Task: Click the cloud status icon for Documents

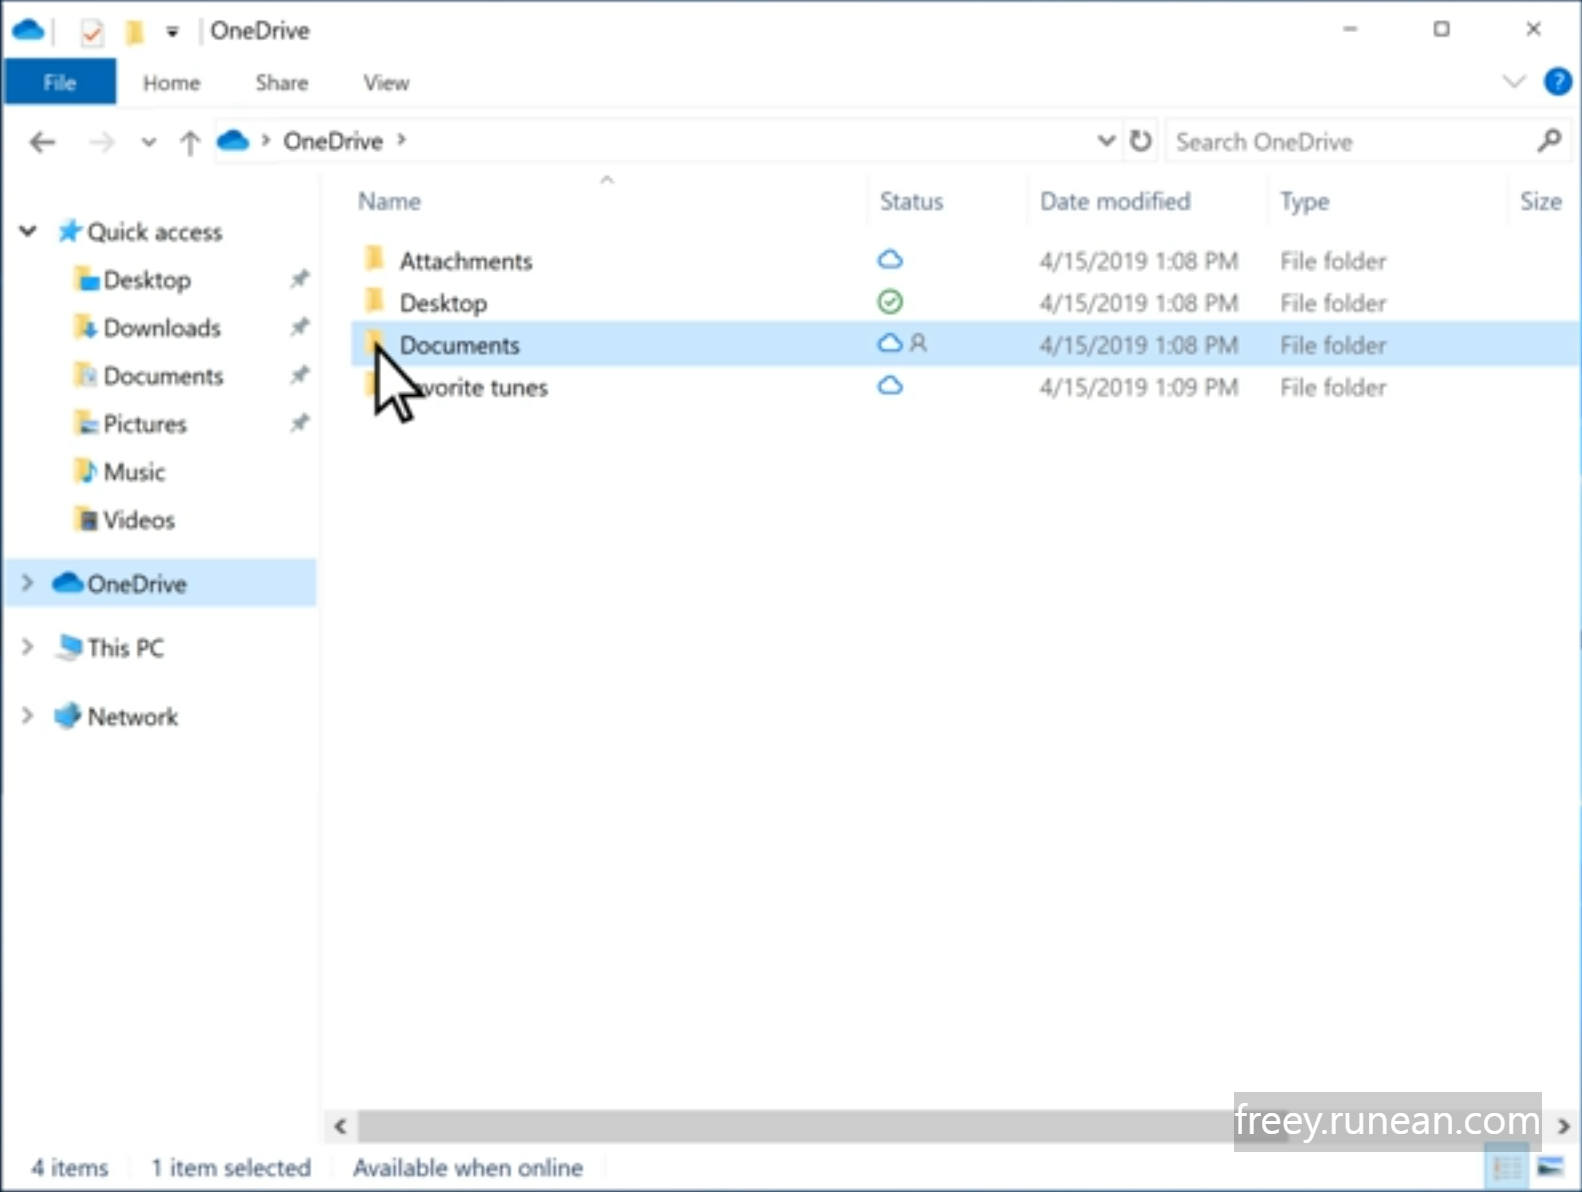Action: pos(890,344)
